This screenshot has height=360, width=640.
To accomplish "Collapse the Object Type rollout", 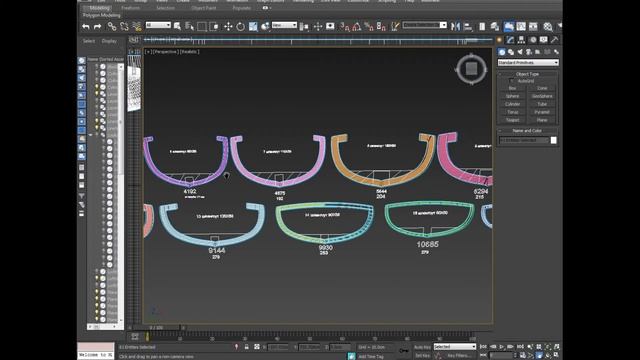I will tap(527, 74).
